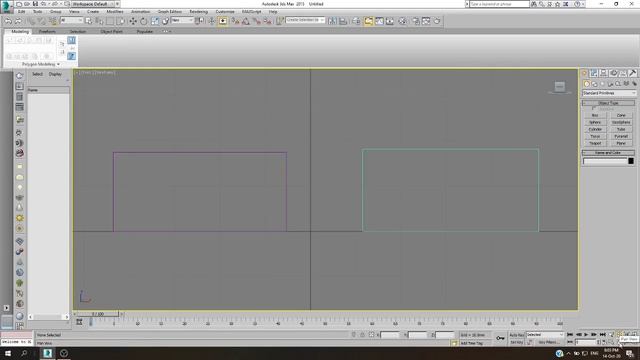Open the Edit menu

[x=22, y=12]
